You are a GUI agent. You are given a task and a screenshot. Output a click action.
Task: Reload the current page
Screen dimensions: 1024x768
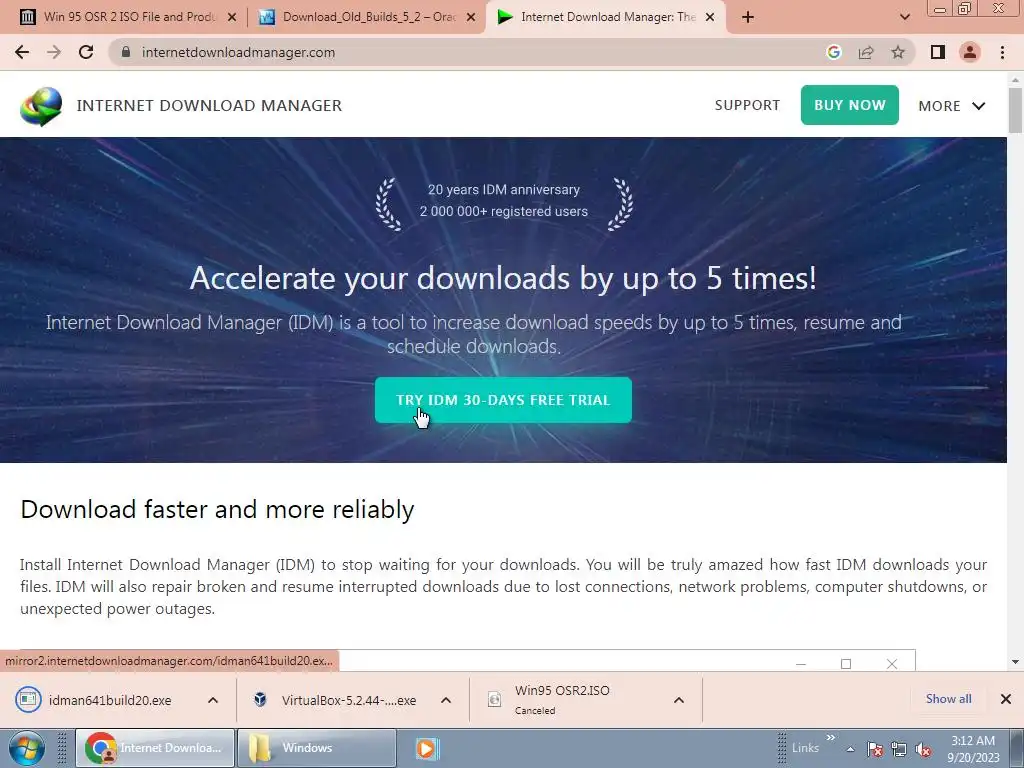(86, 52)
